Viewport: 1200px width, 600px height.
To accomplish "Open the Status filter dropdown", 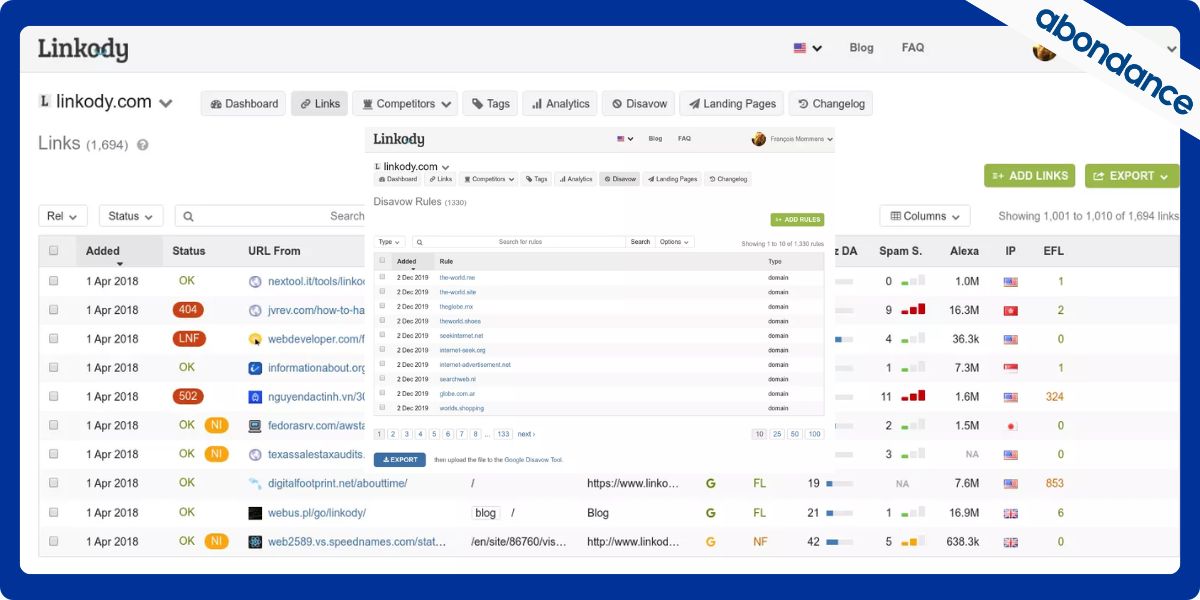I will coord(131,216).
